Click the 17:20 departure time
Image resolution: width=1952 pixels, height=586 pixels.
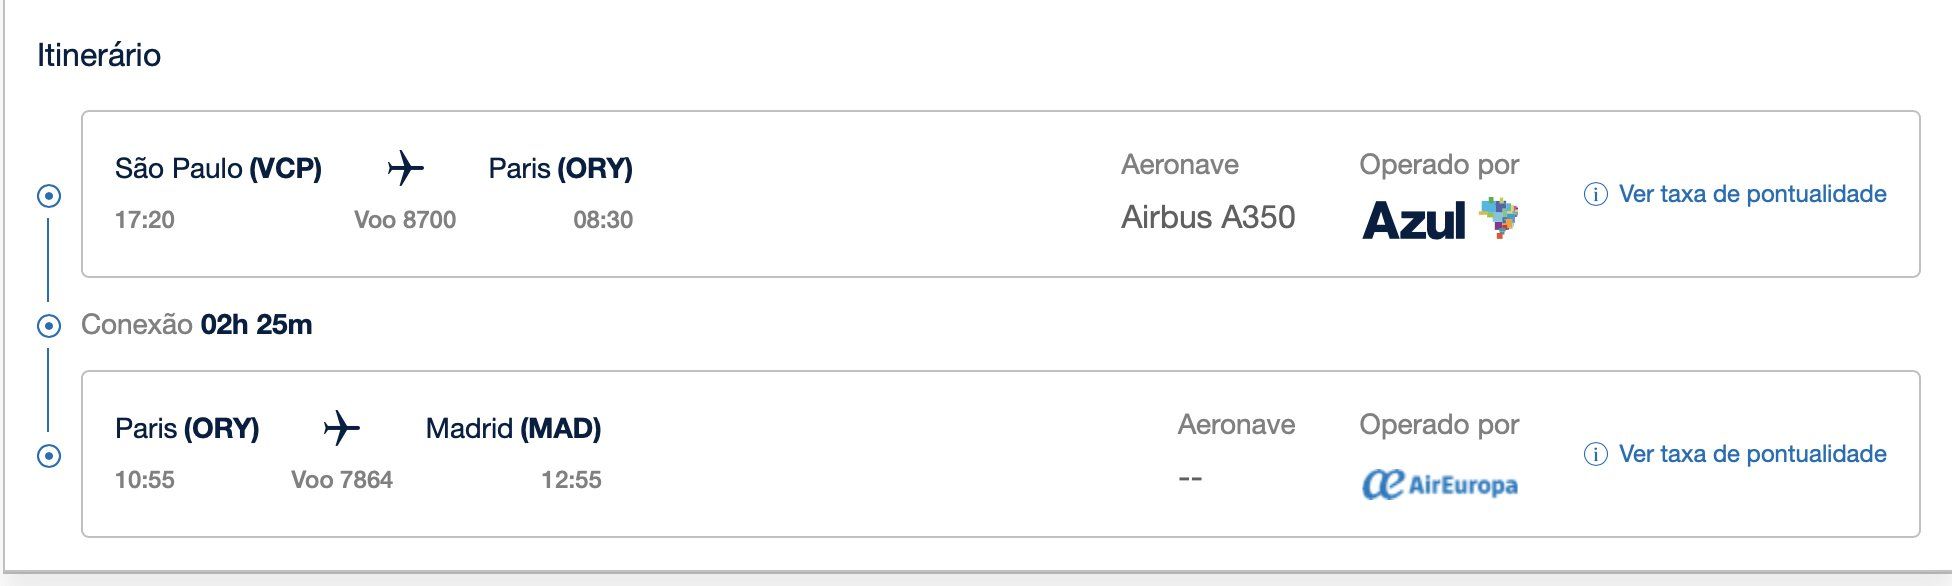[145, 220]
